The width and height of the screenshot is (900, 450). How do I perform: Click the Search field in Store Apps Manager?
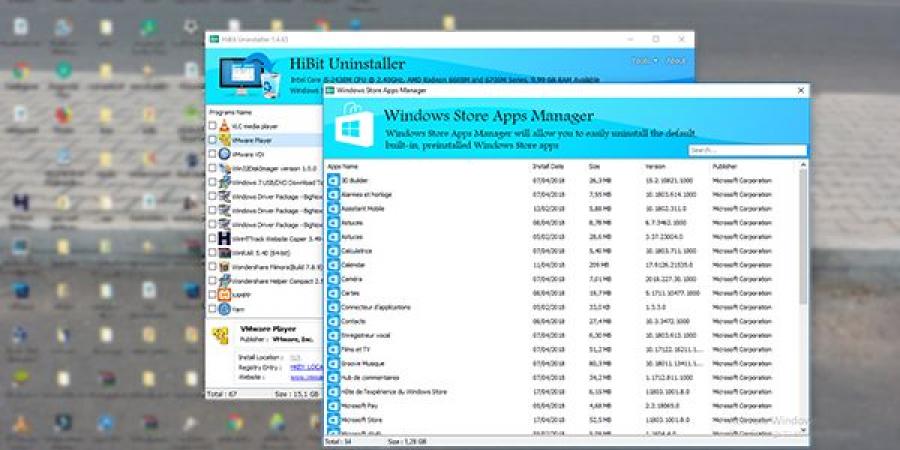pyautogui.click(x=747, y=150)
